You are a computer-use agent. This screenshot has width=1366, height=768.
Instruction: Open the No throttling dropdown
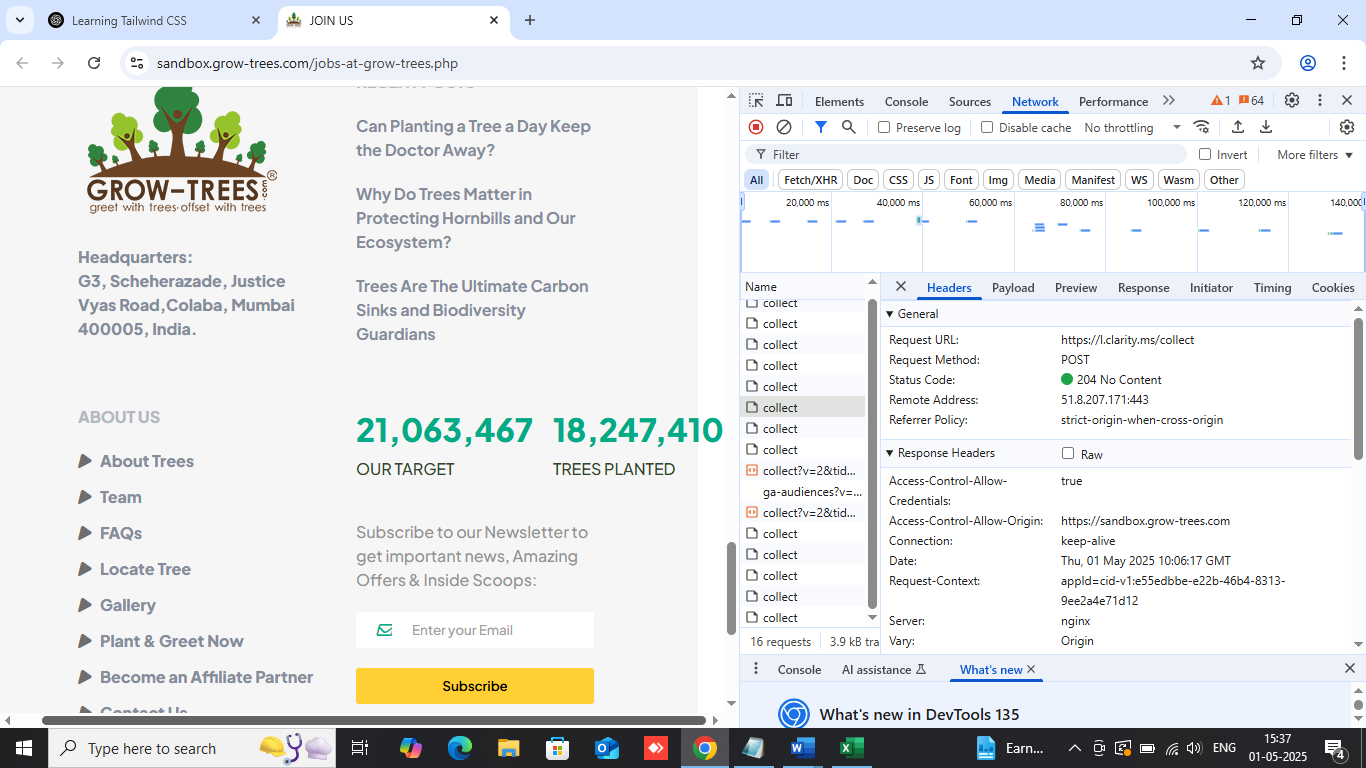(x=1132, y=127)
